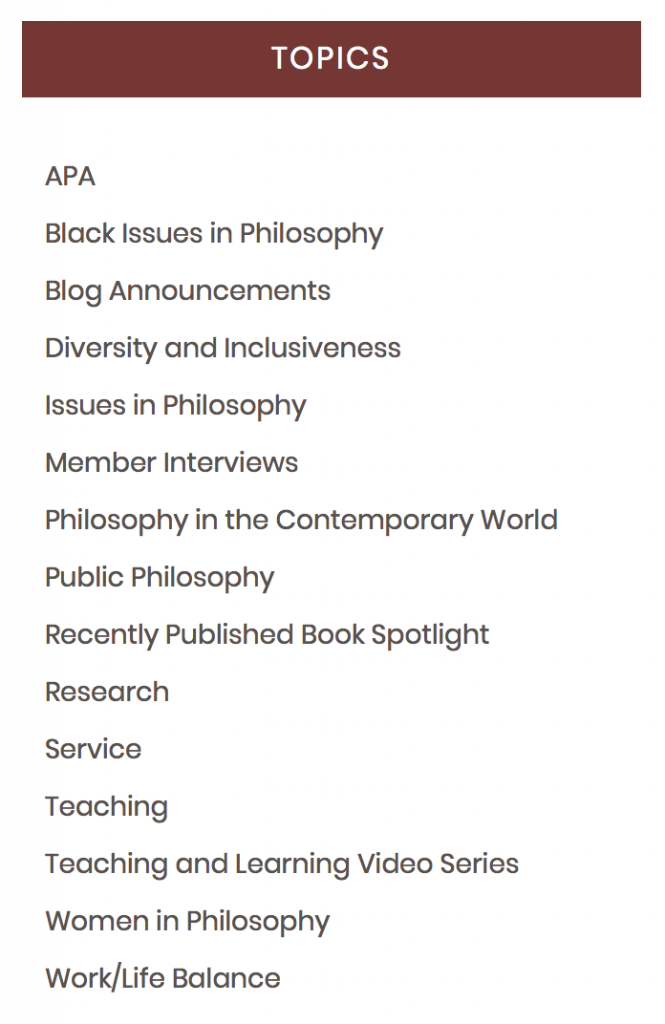665x1024 pixels.
Task: Select Work/Life Balance topic
Action: coord(163,977)
